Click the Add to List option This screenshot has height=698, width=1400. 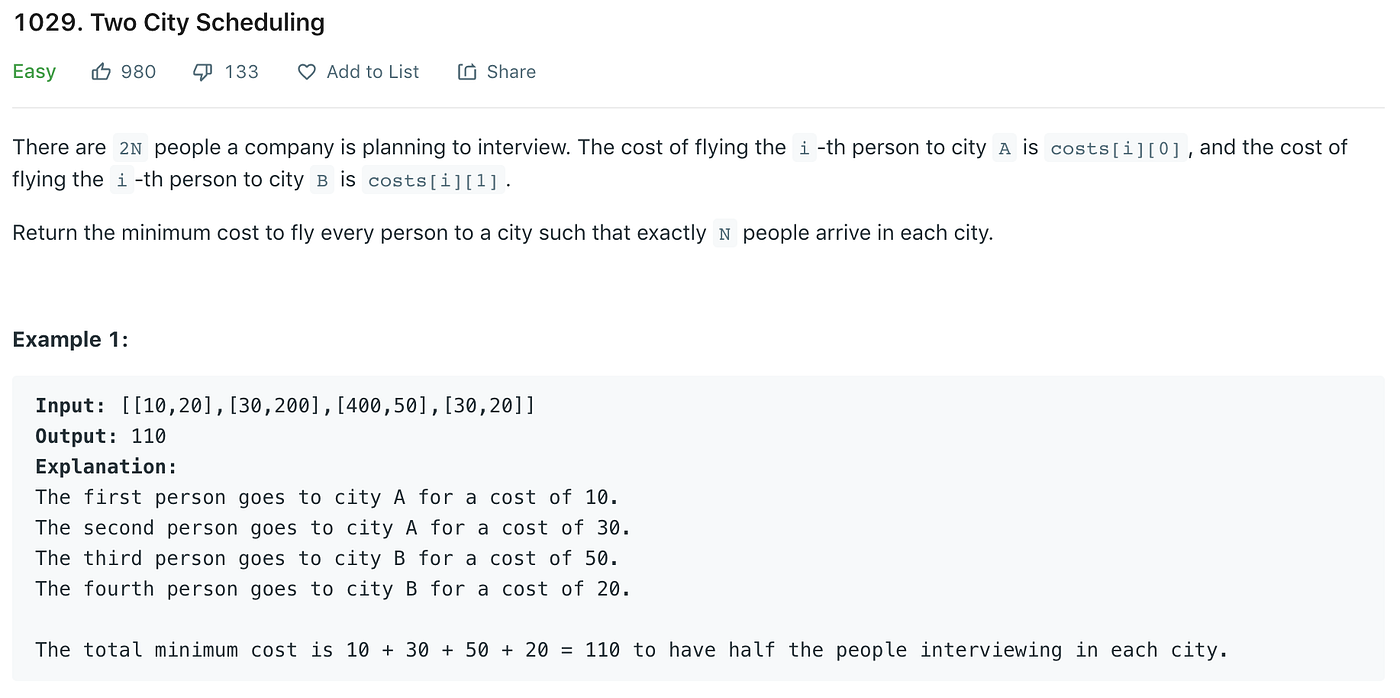373,71
